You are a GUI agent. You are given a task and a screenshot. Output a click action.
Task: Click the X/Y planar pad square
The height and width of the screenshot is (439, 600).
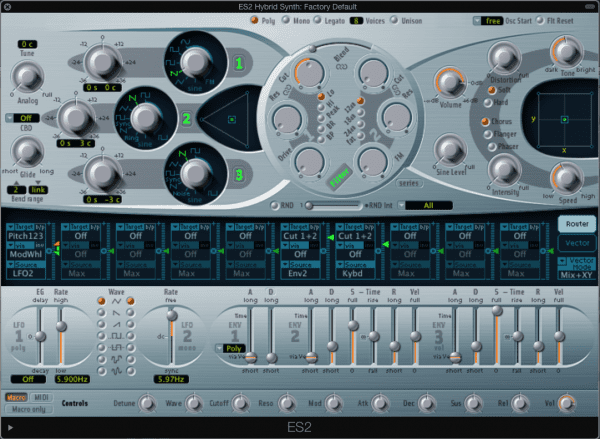[564, 120]
